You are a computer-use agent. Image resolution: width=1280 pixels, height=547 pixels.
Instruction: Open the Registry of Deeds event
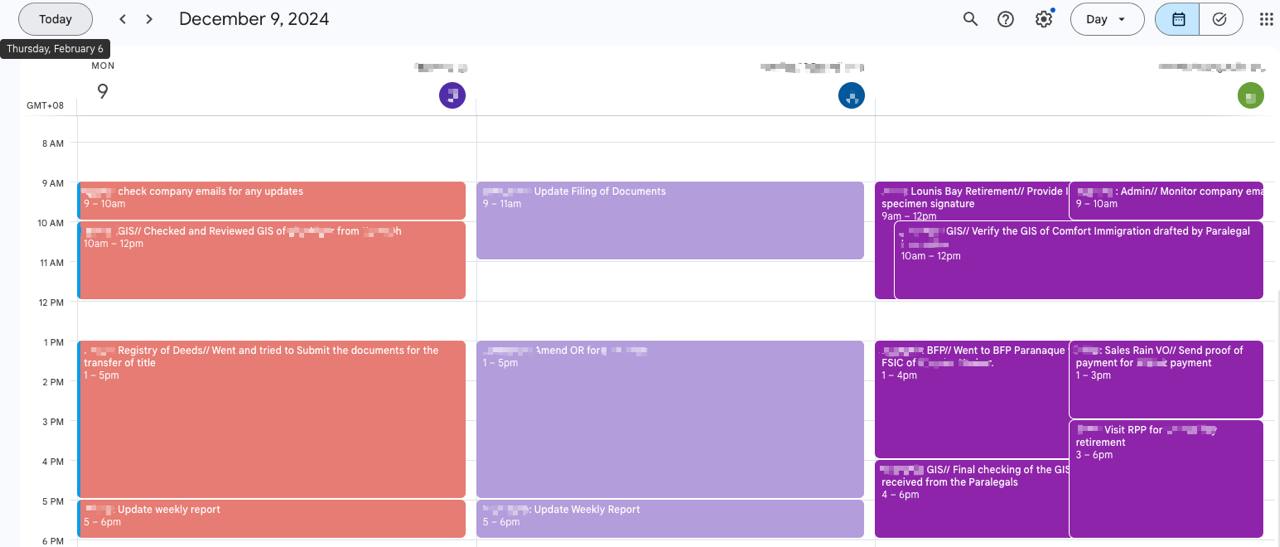tap(271, 420)
